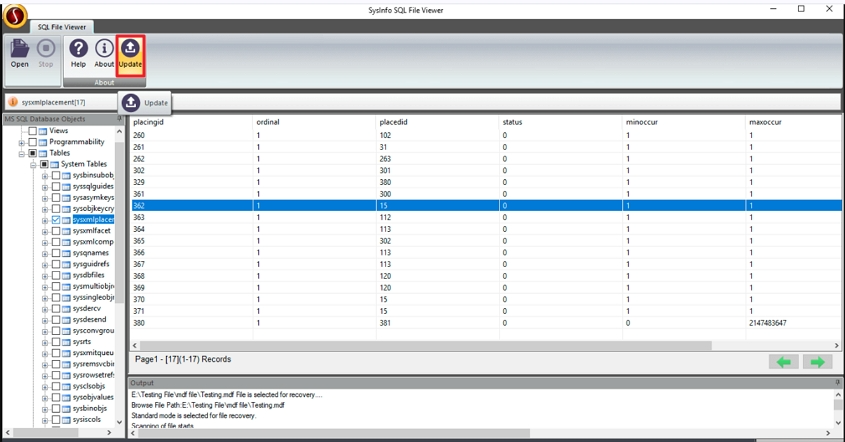Image resolution: width=845 pixels, height=442 pixels.
Task: Check the Views checkbox in the tree
Action: [x=33, y=131]
